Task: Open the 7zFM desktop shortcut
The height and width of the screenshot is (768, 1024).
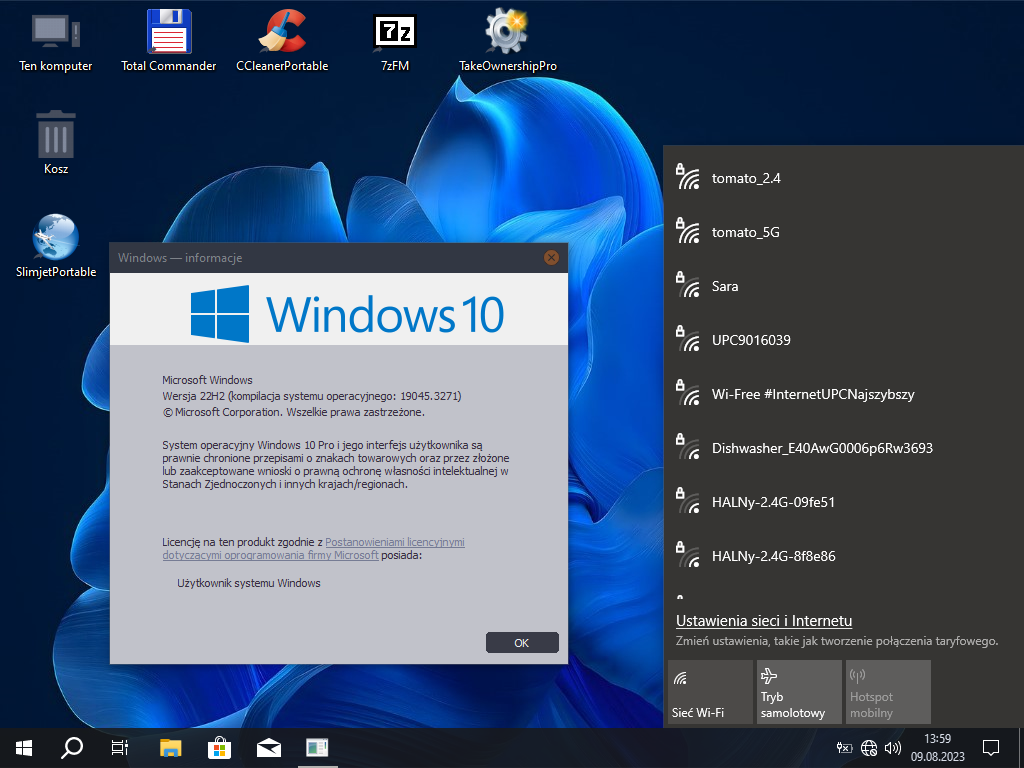Action: coord(394,40)
